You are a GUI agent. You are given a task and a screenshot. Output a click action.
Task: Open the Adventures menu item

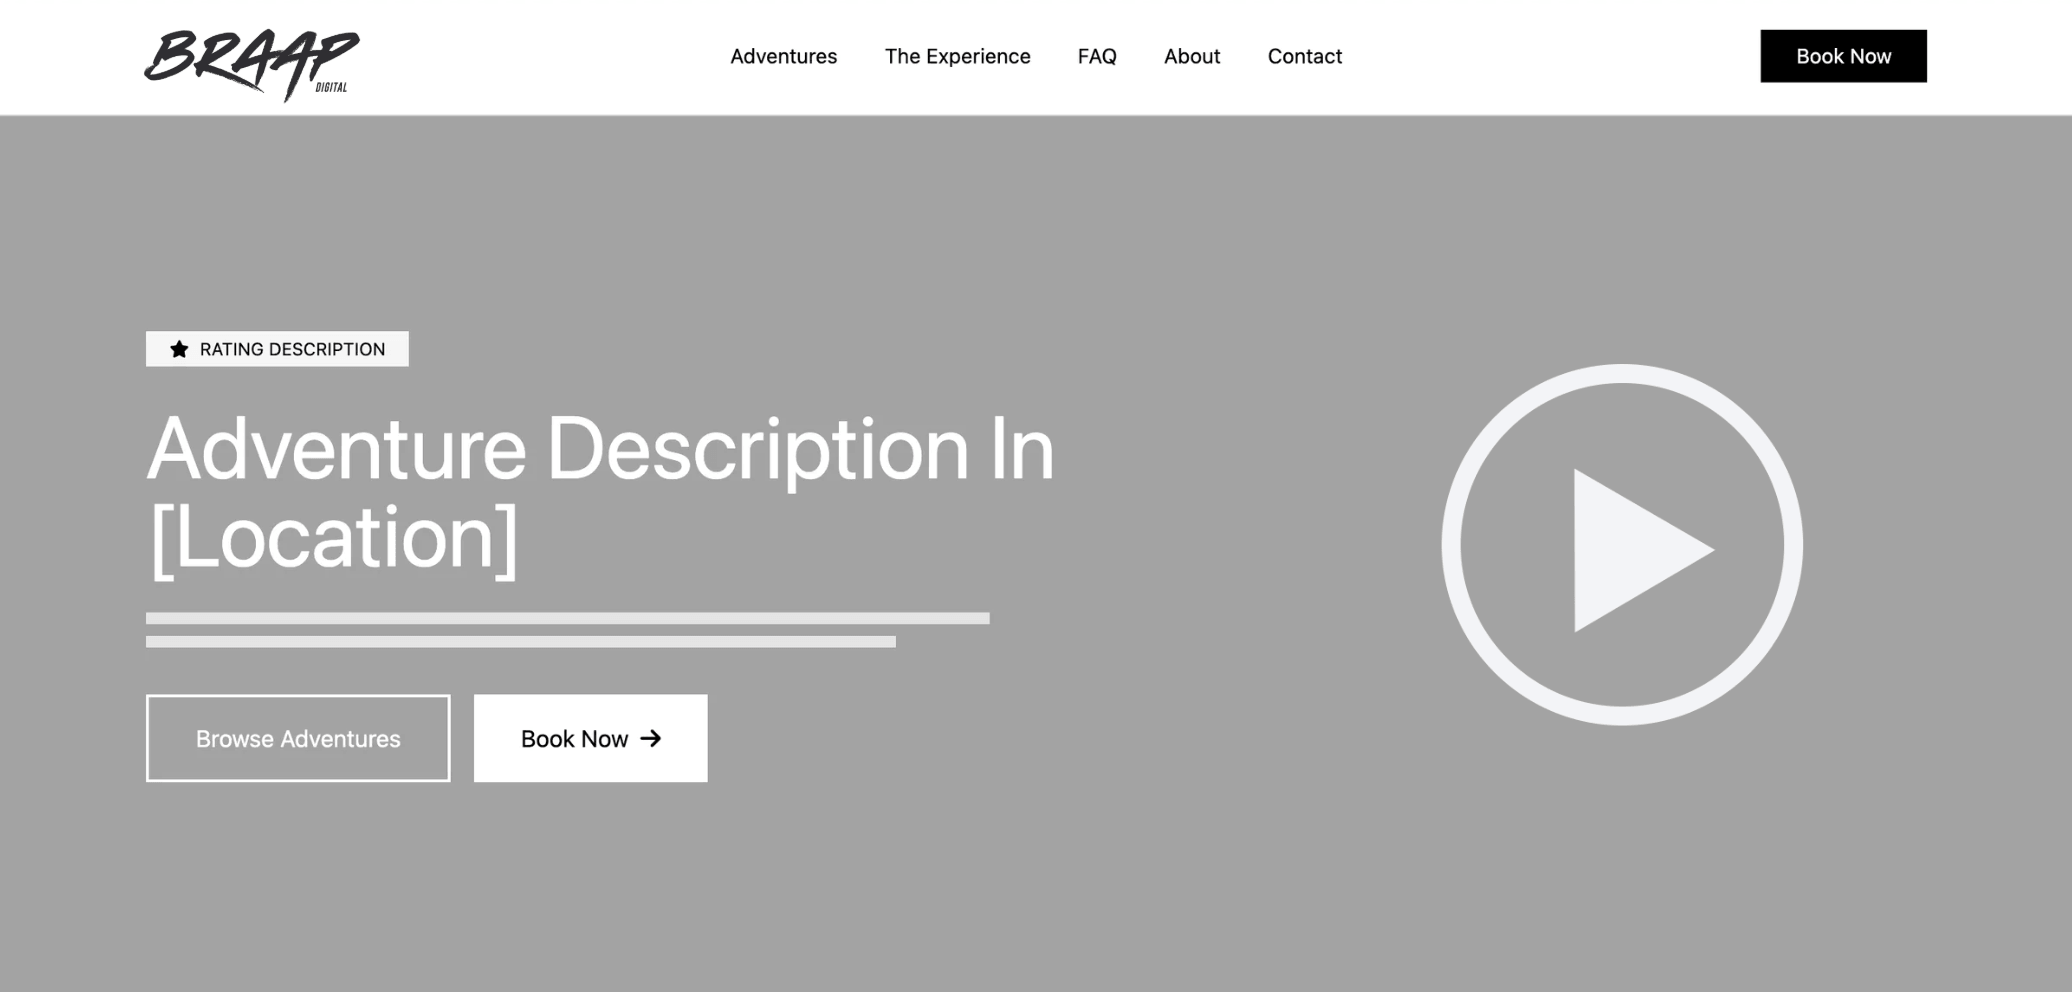click(x=783, y=57)
